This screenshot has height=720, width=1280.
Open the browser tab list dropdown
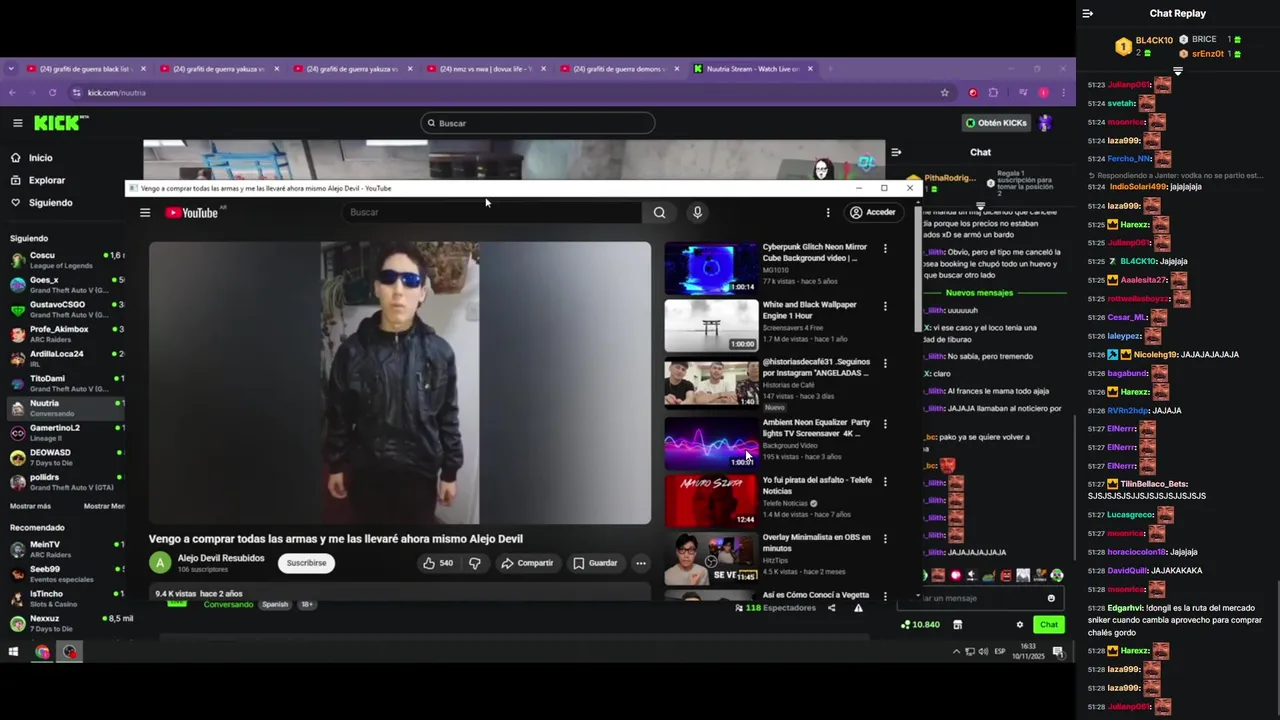(11, 69)
